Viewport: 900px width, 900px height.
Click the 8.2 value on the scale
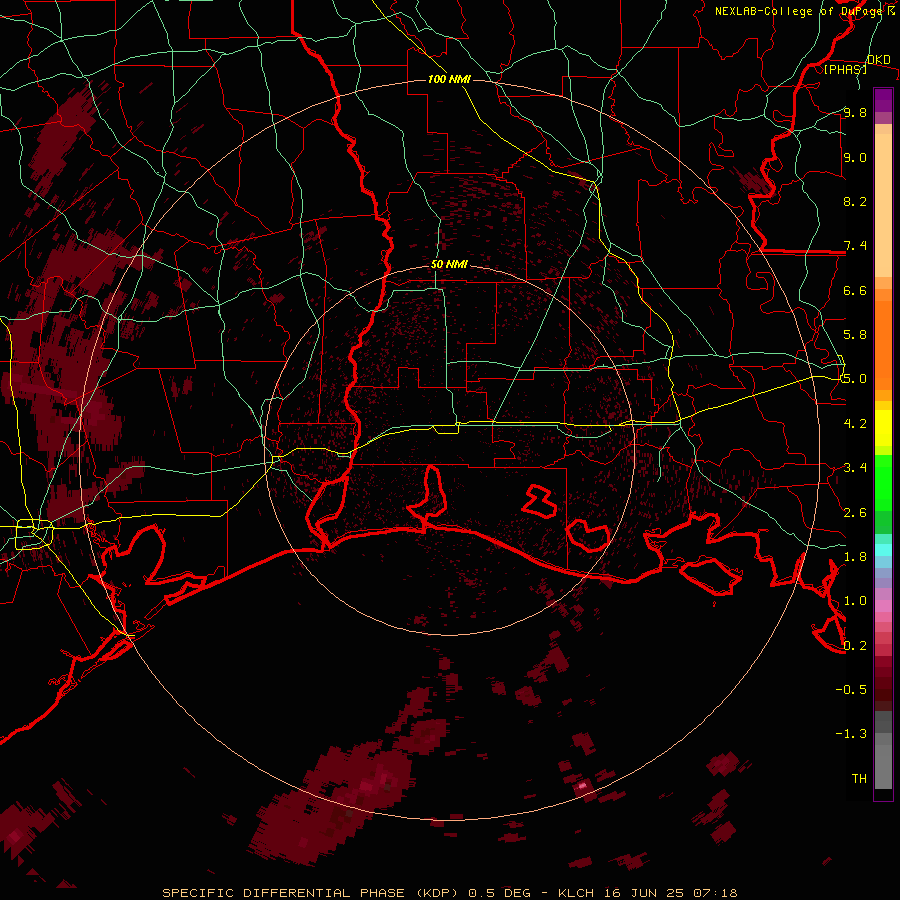coord(855,201)
